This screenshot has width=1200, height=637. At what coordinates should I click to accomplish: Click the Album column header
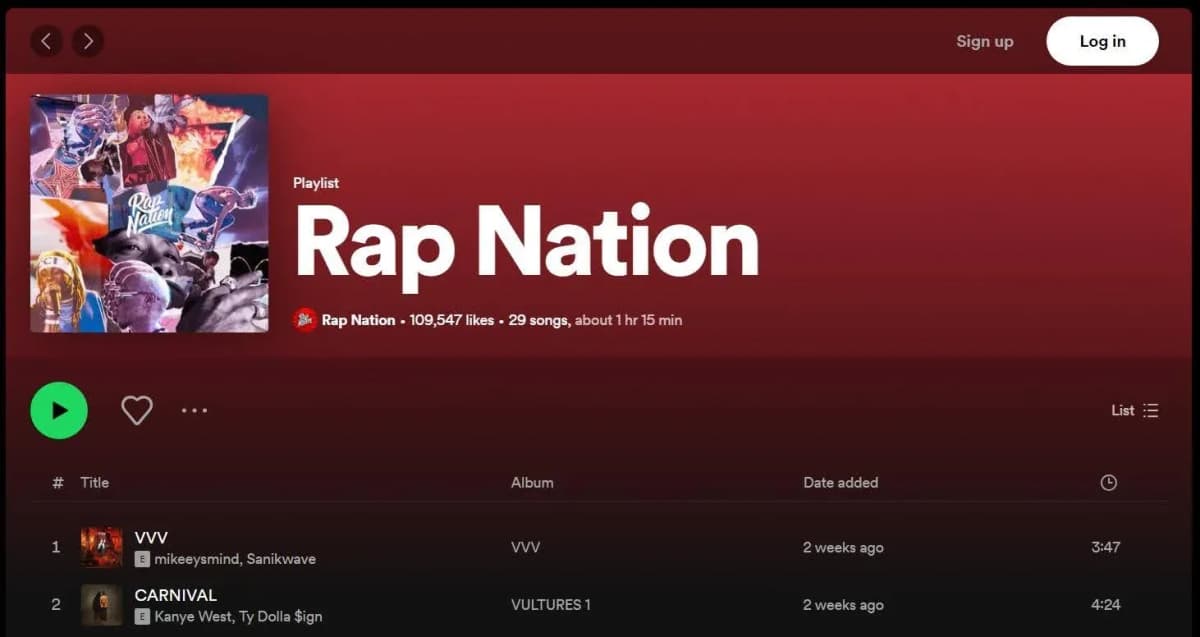coord(532,482)
